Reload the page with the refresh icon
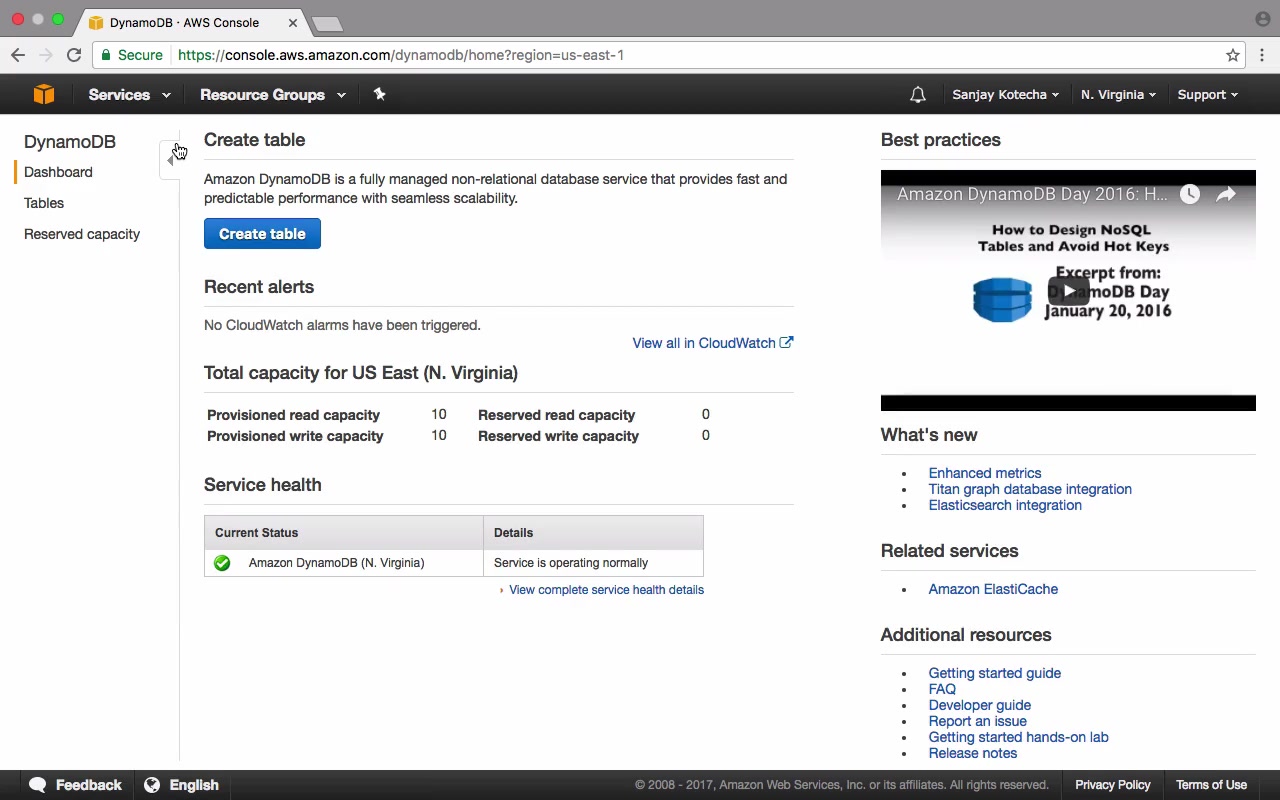 click(74, 55)
